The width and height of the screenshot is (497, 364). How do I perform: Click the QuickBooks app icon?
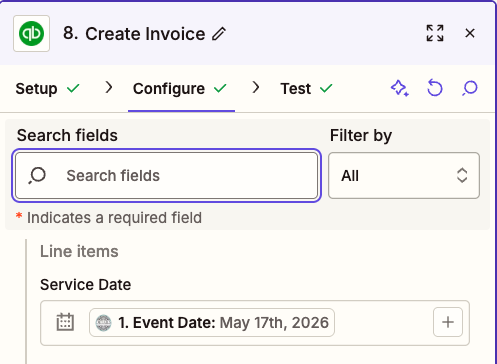(31, 33)
